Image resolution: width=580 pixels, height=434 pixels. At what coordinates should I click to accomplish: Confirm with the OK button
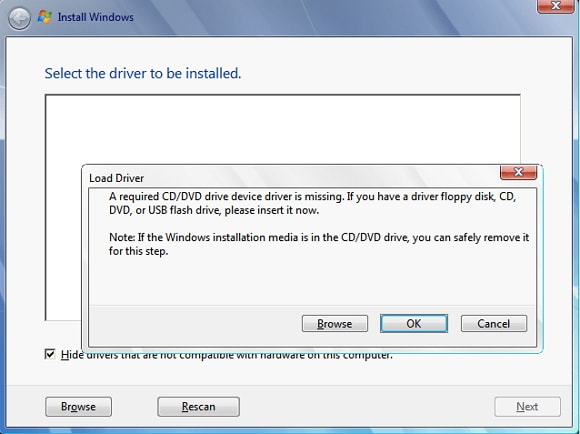coord(414,324)
